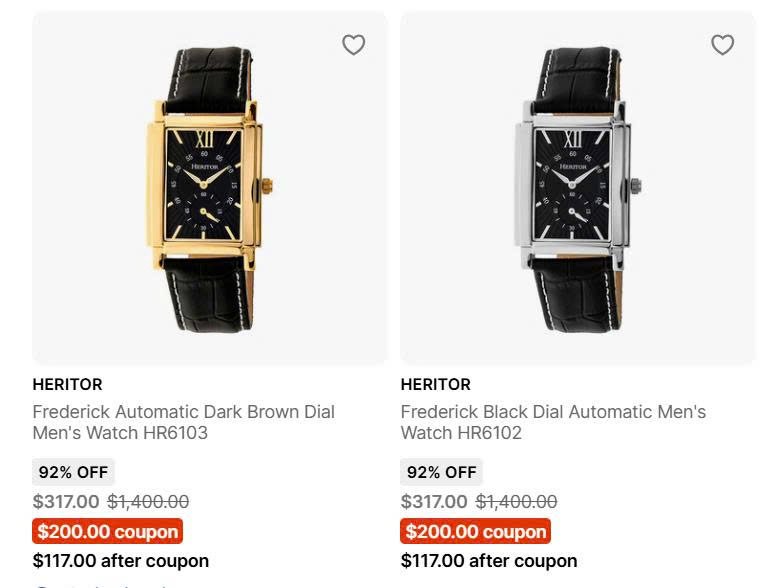Click $117.00 after coupon under HR6102
The image size is (762, 588).
pyautogui.click(x=489, y=560)
